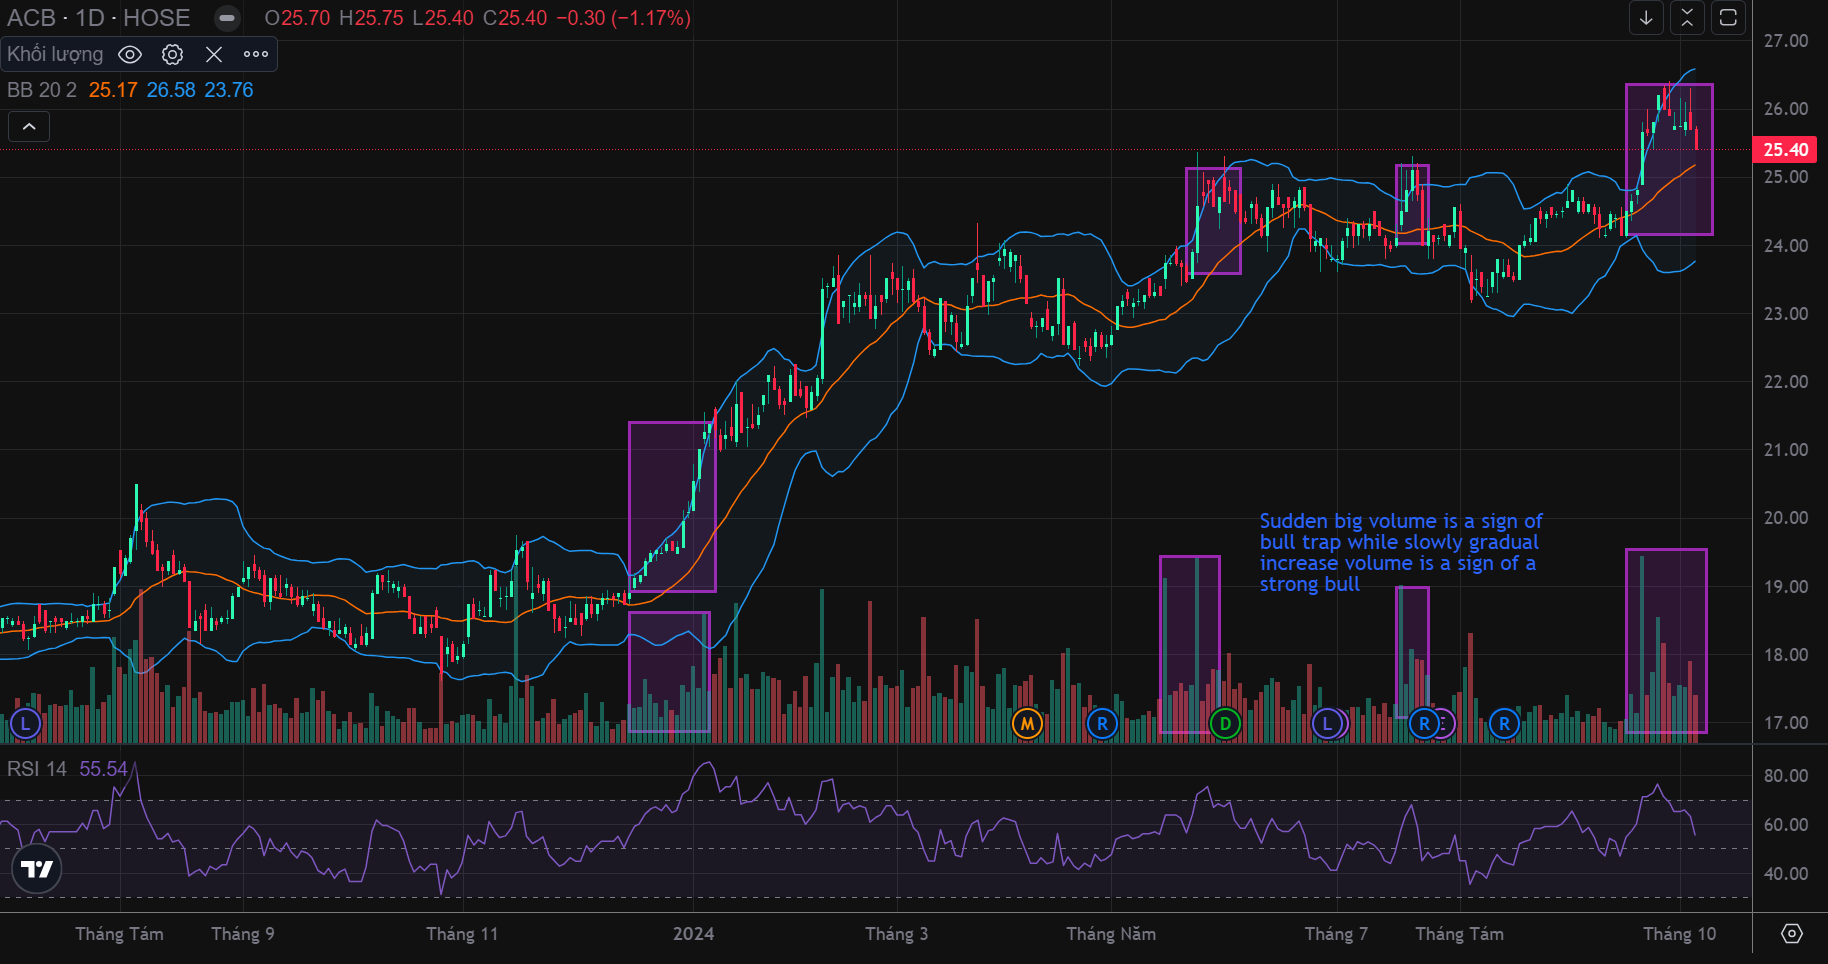Click the Tháng 11 time axis label
Viewport: 1828px width, 964px height.
point(462,934)
